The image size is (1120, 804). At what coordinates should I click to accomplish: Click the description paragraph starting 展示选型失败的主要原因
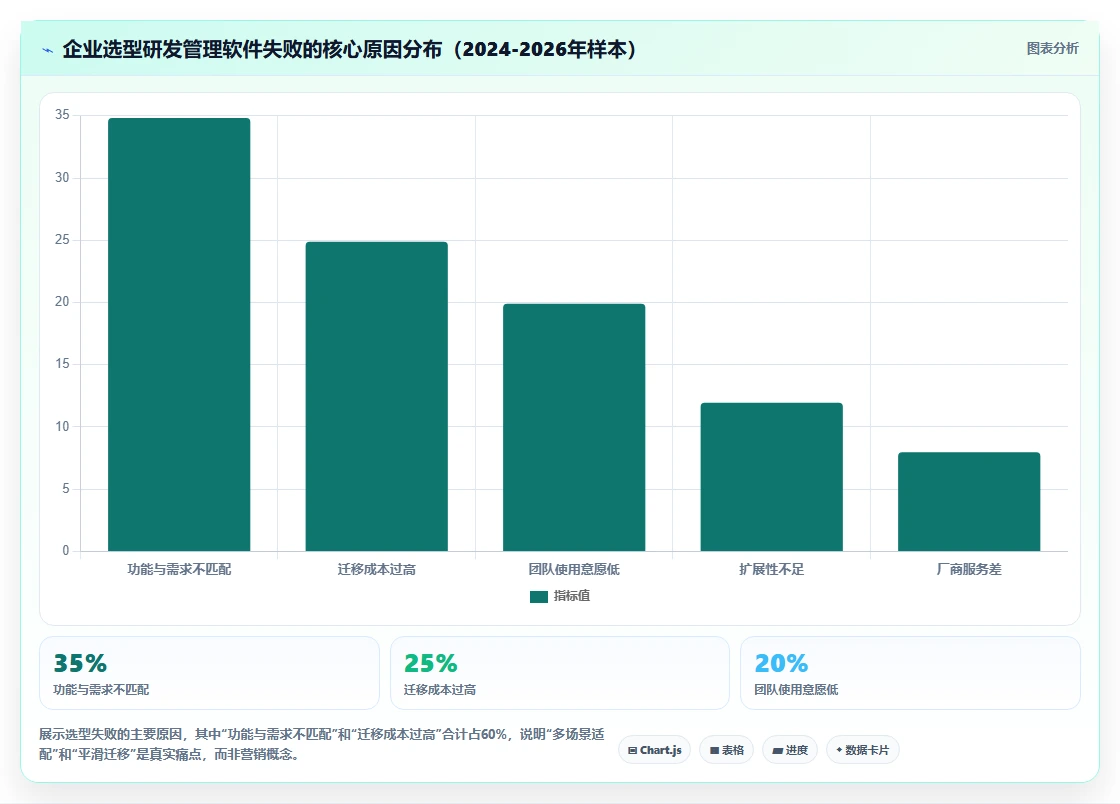click(321, 744)
